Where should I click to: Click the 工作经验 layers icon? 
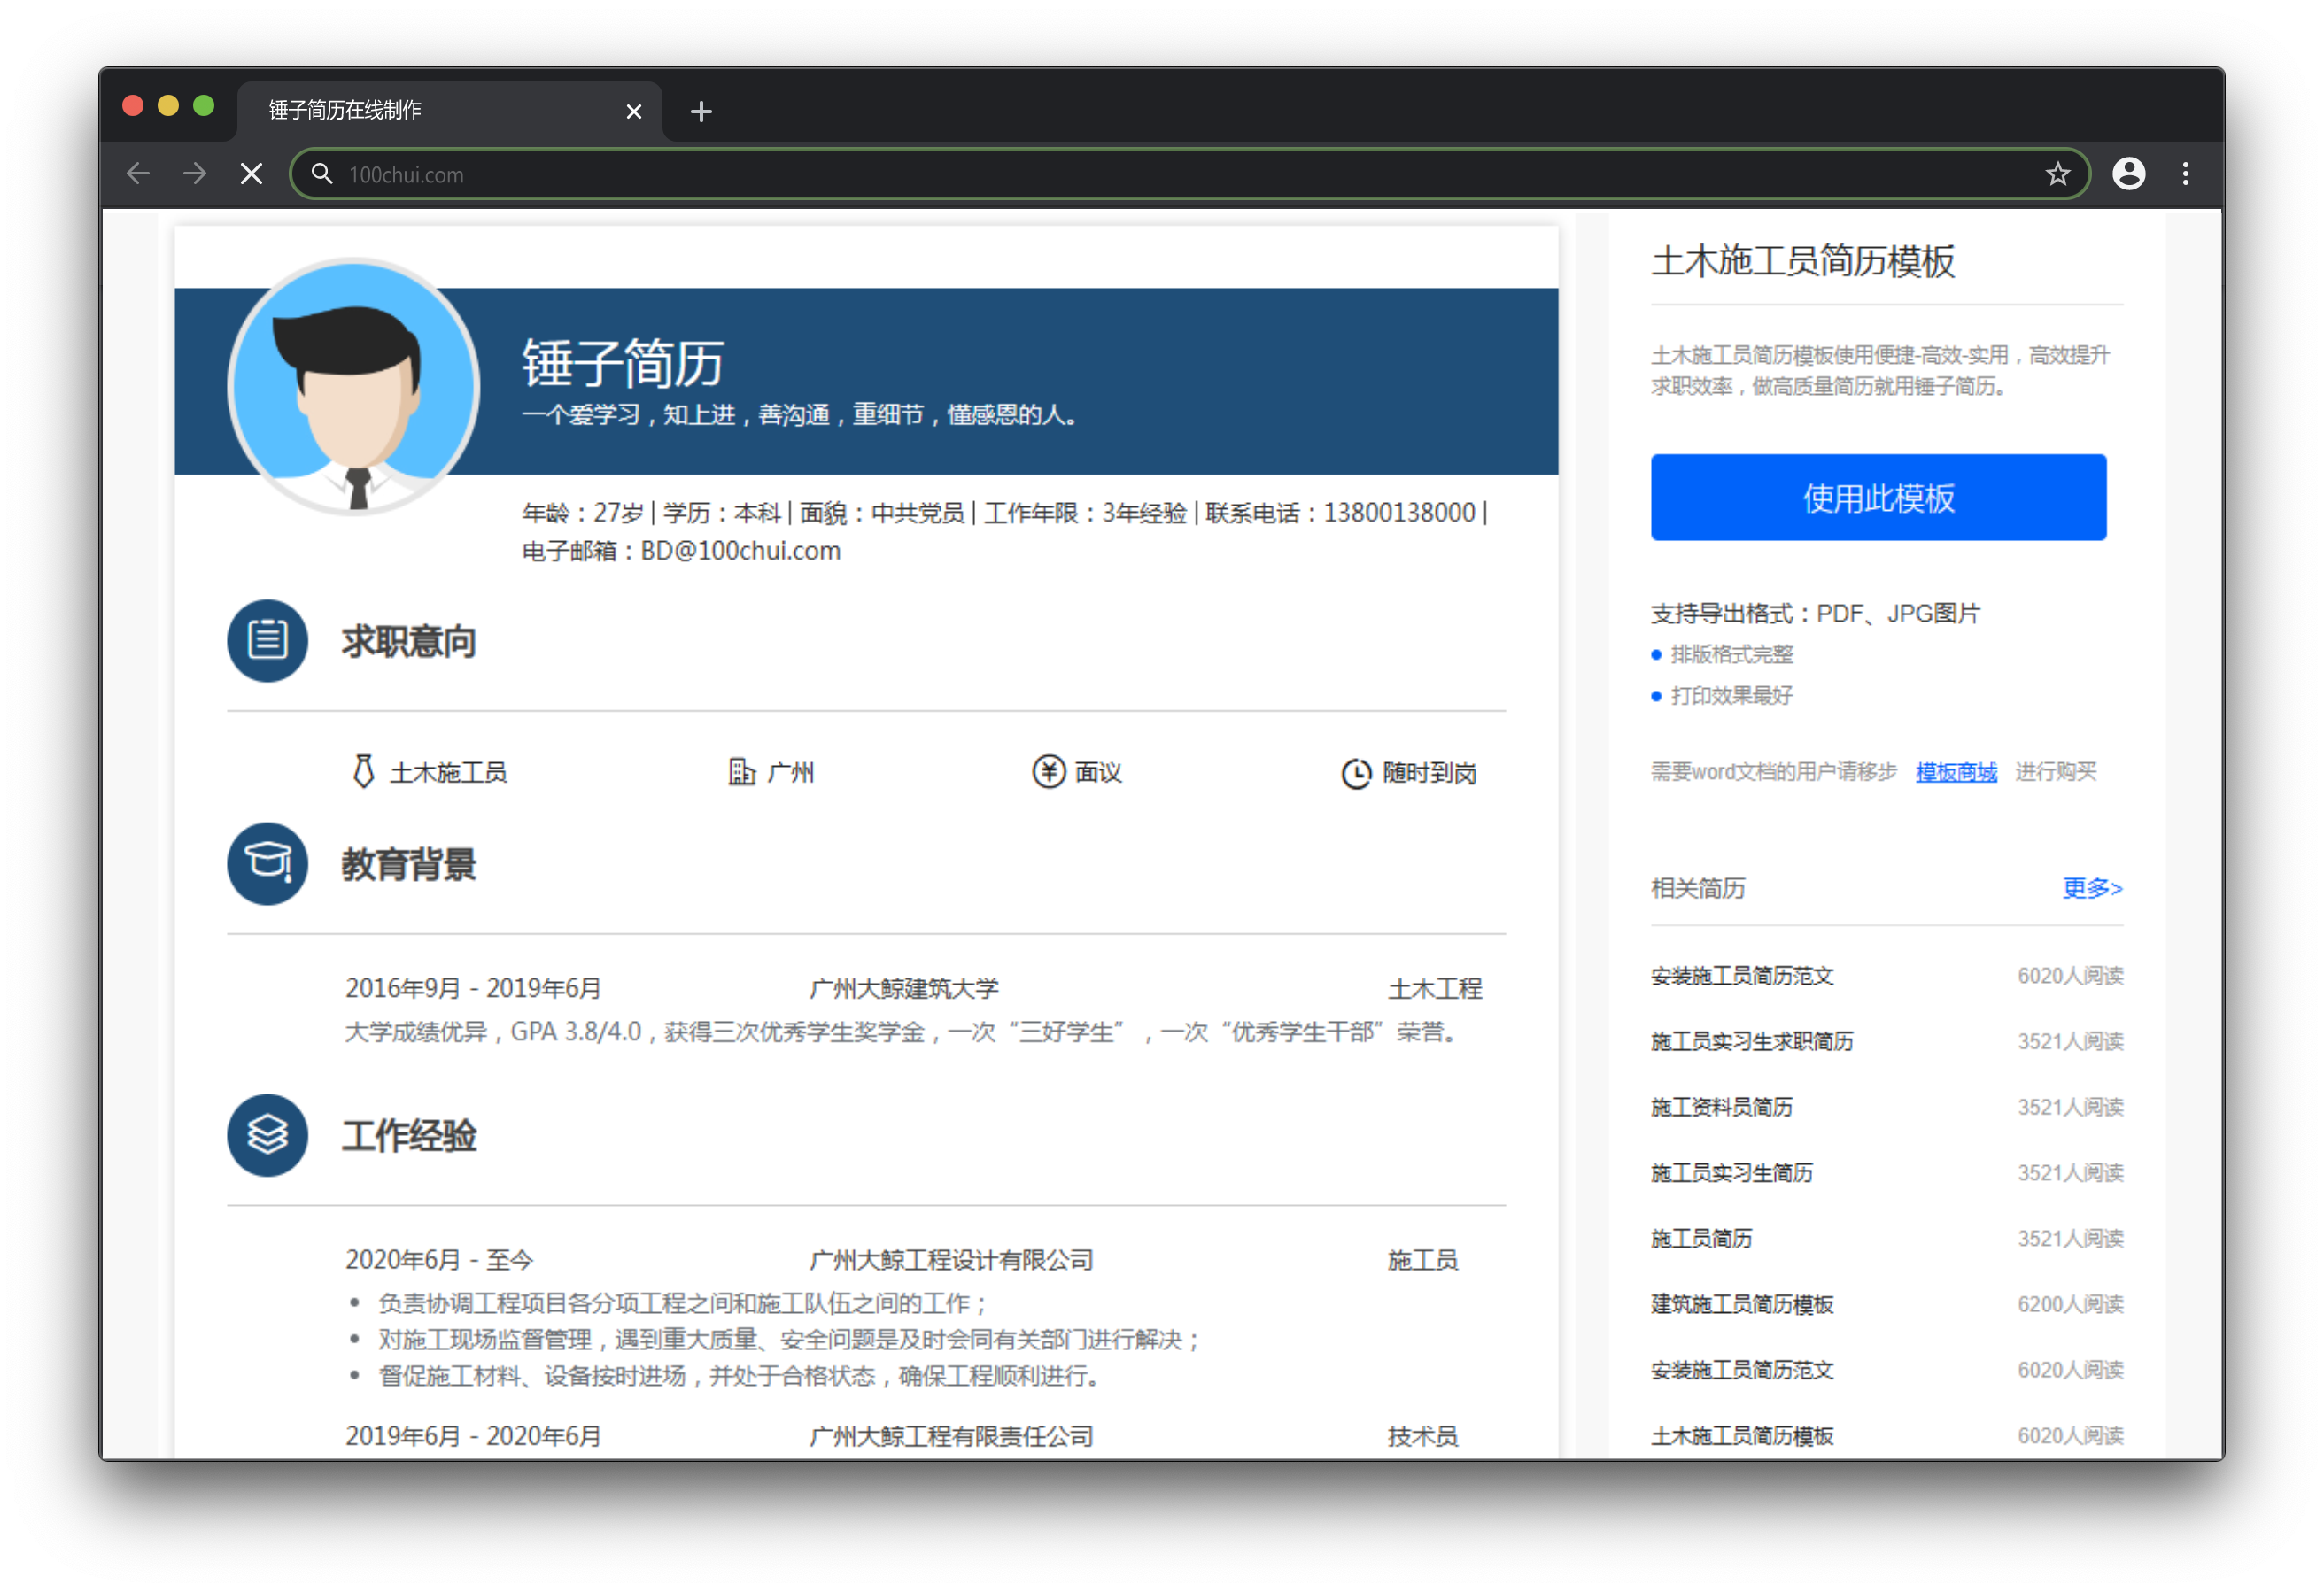click(x=267, y=1135)
